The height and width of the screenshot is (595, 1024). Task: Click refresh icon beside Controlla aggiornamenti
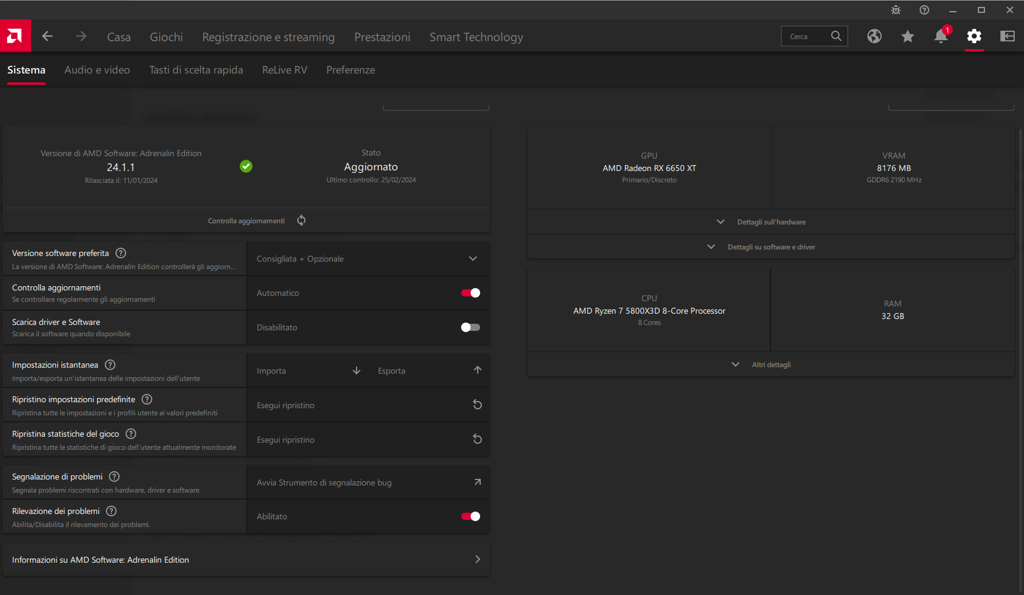[x=301, y=220]
